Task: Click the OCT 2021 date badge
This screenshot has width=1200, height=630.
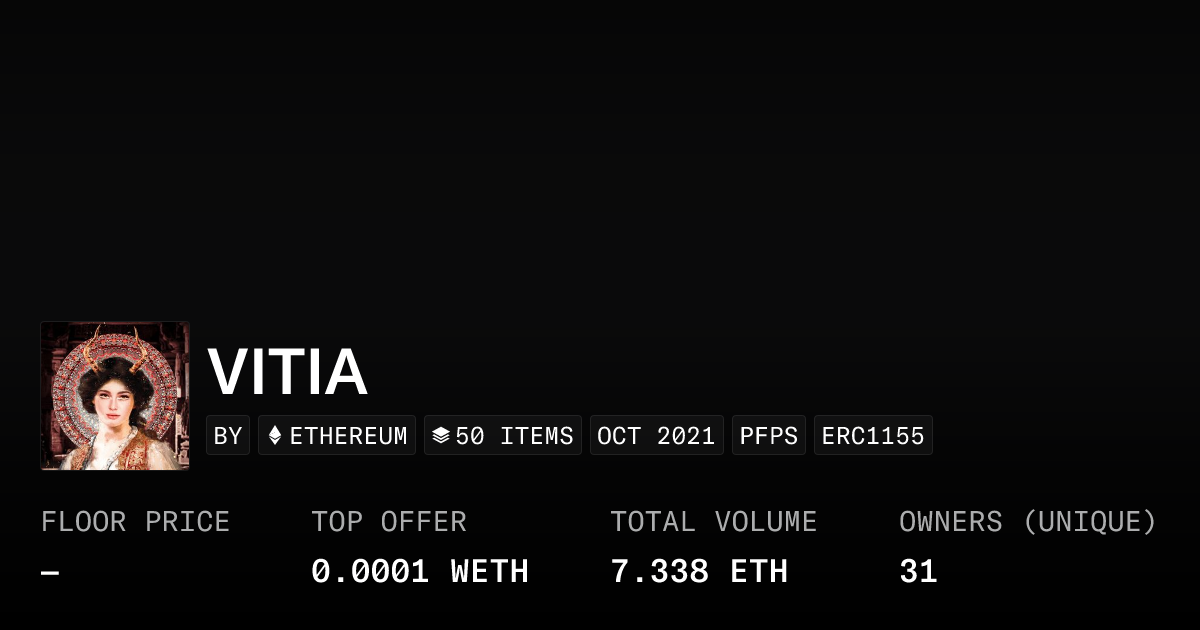Action: [x=656, y=436]
